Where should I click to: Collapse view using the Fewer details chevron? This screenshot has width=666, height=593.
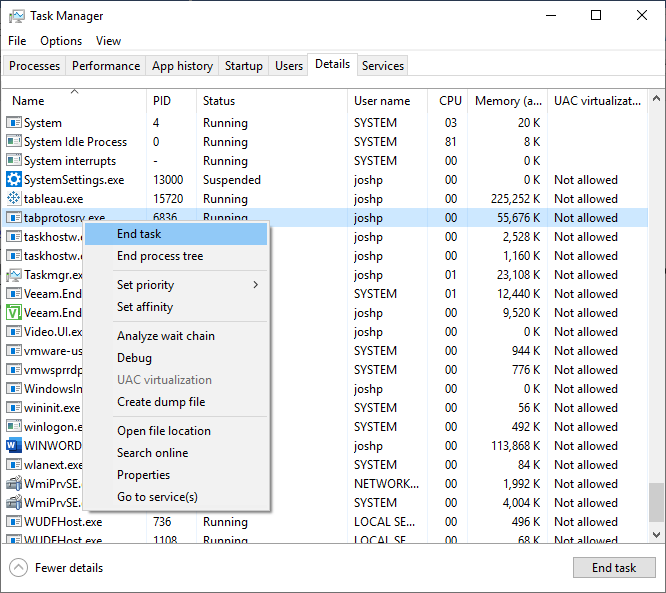19,568
